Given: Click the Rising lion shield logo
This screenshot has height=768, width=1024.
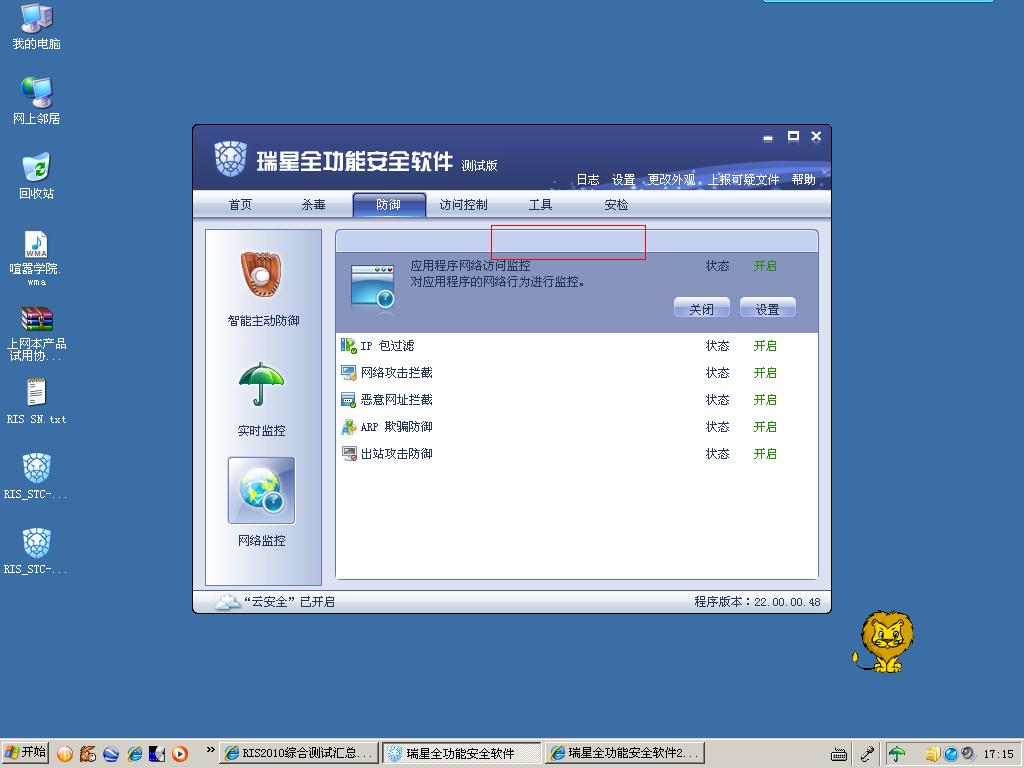Looking at the screenshot, I should (x=231, y=159).
